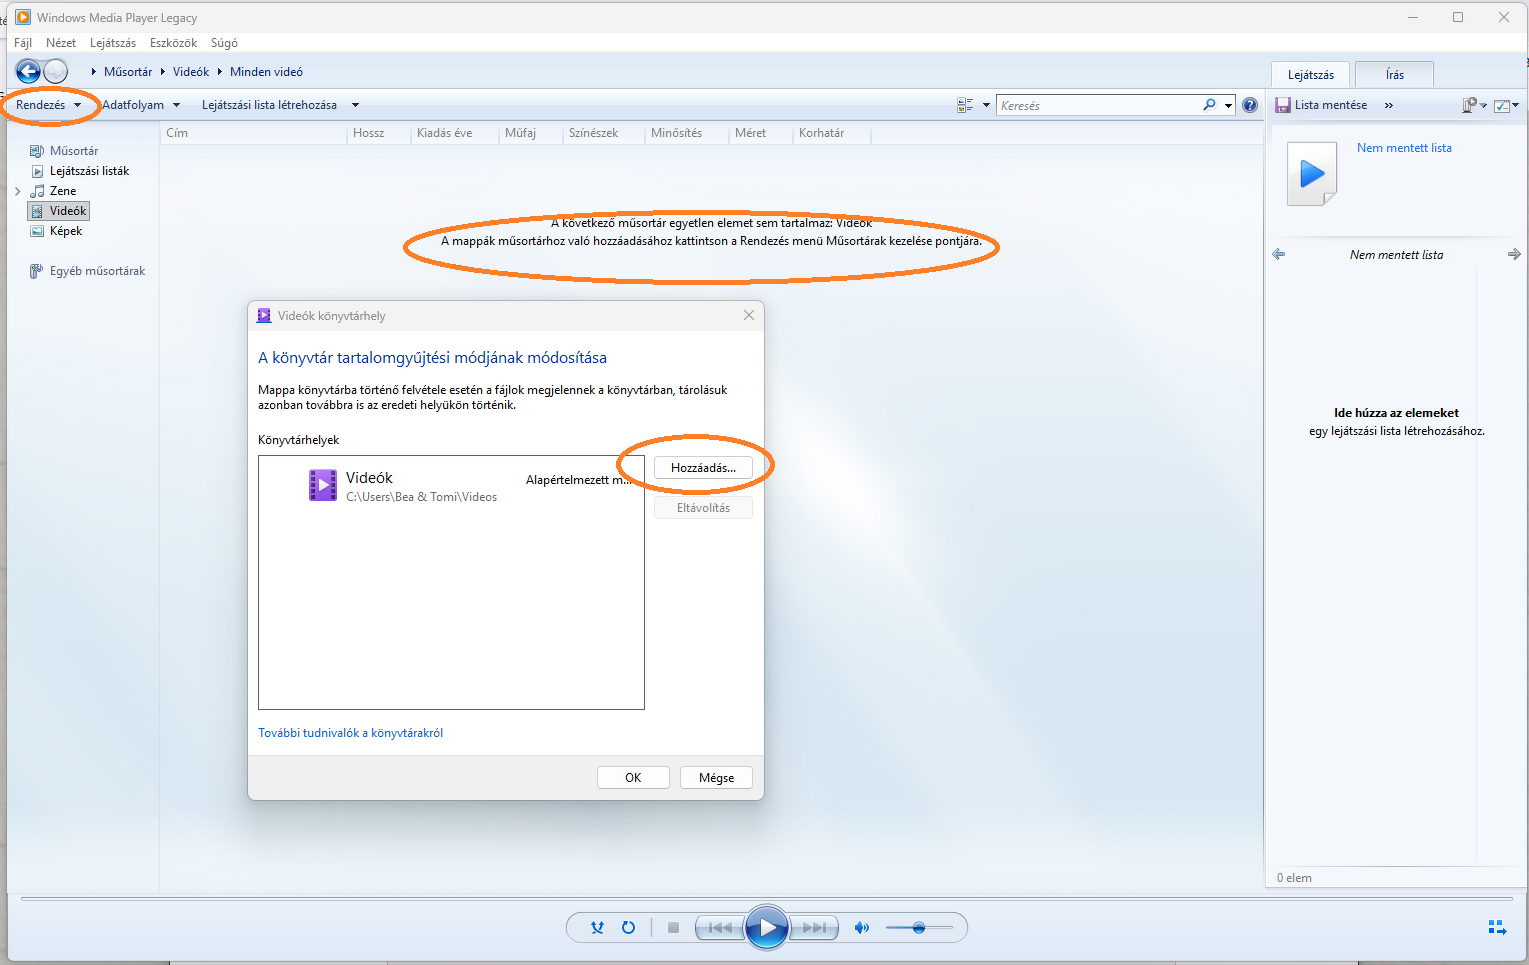The height and width of the screenshot is (965, 1529).
Task: Go back with the blue back arrow
Action: 28,71
